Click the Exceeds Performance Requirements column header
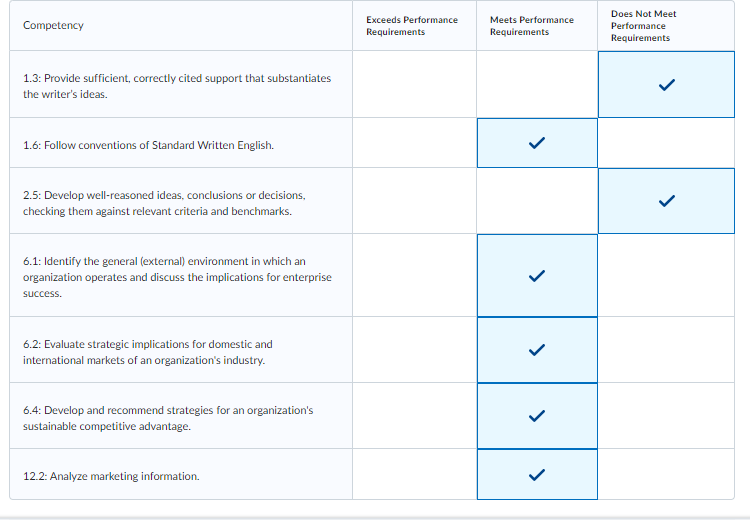The height and width of the screenshot is (521, 750). click(x=412, y=26)
